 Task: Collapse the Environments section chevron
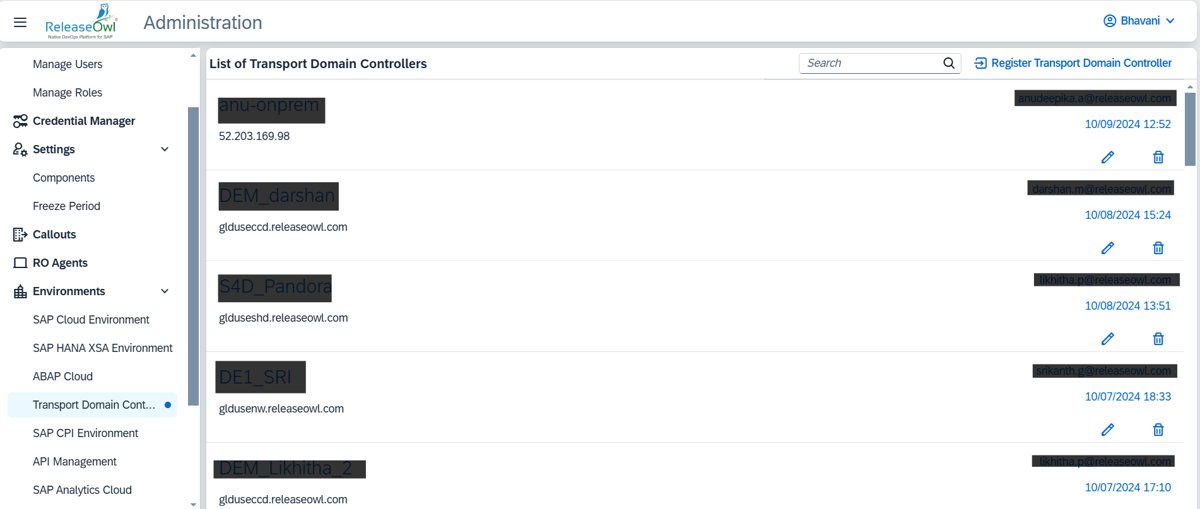click(165, 292)
